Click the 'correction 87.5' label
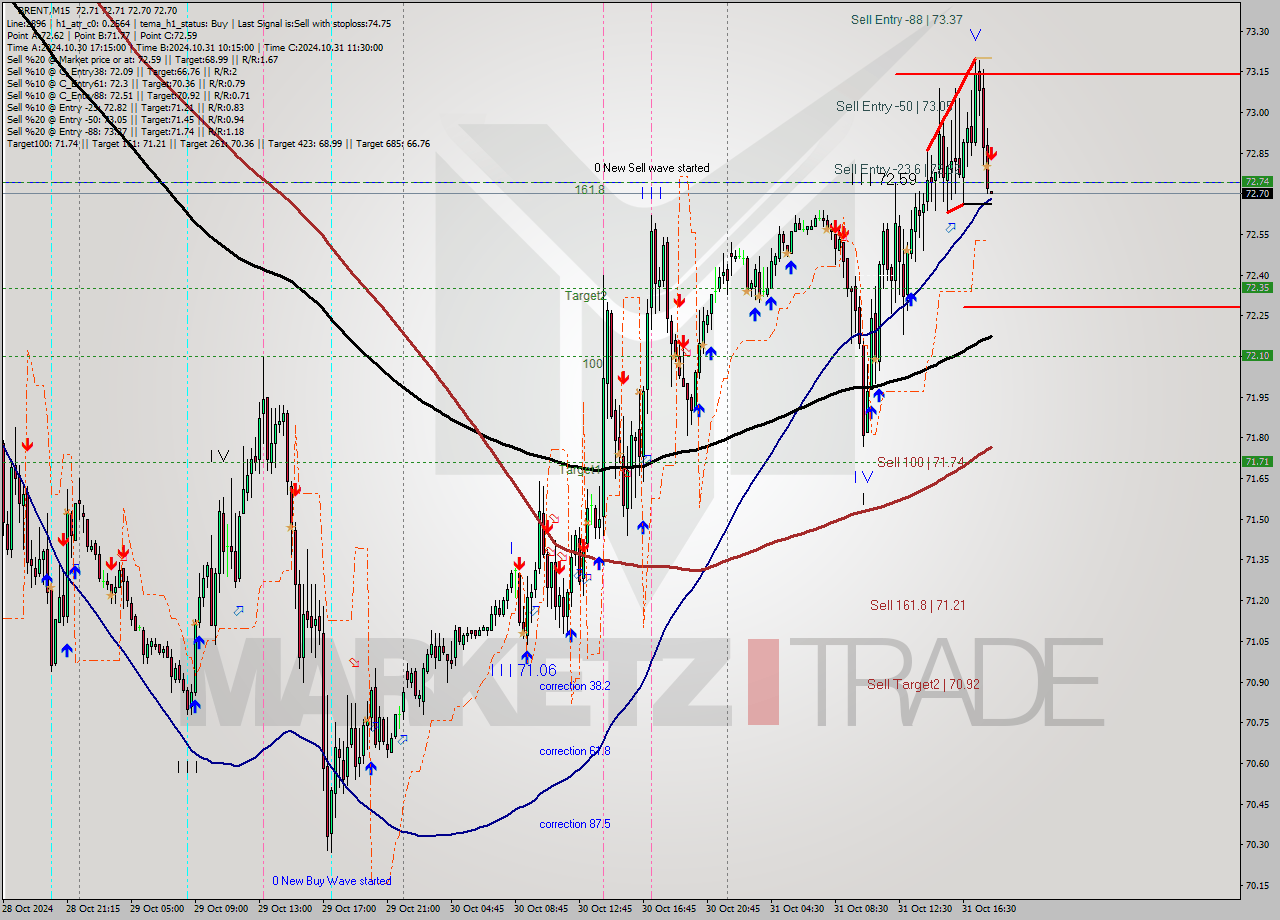The height and width of the screenshot is (920, 1280). [575, 824]
